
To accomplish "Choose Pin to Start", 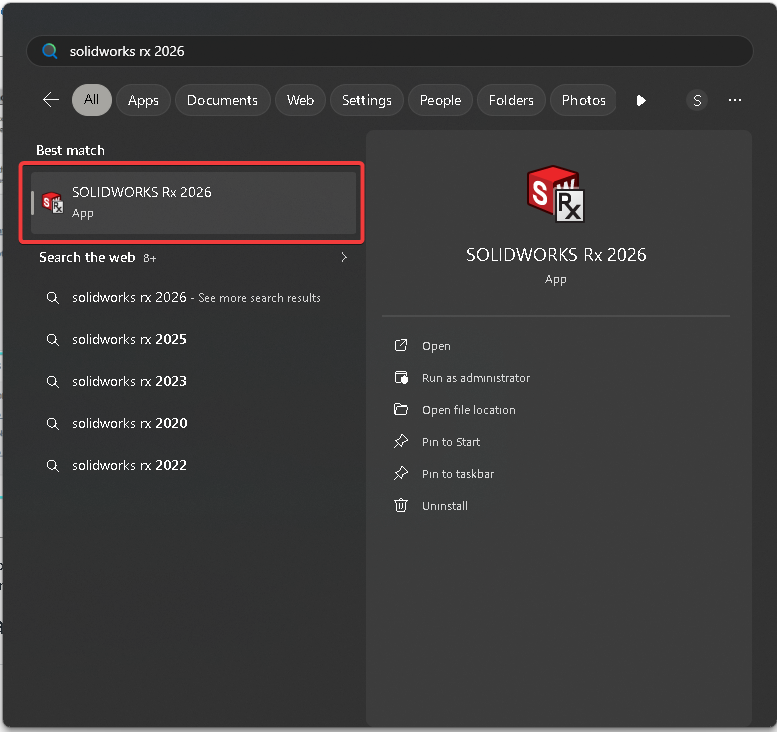I will (x=450, y=442).
